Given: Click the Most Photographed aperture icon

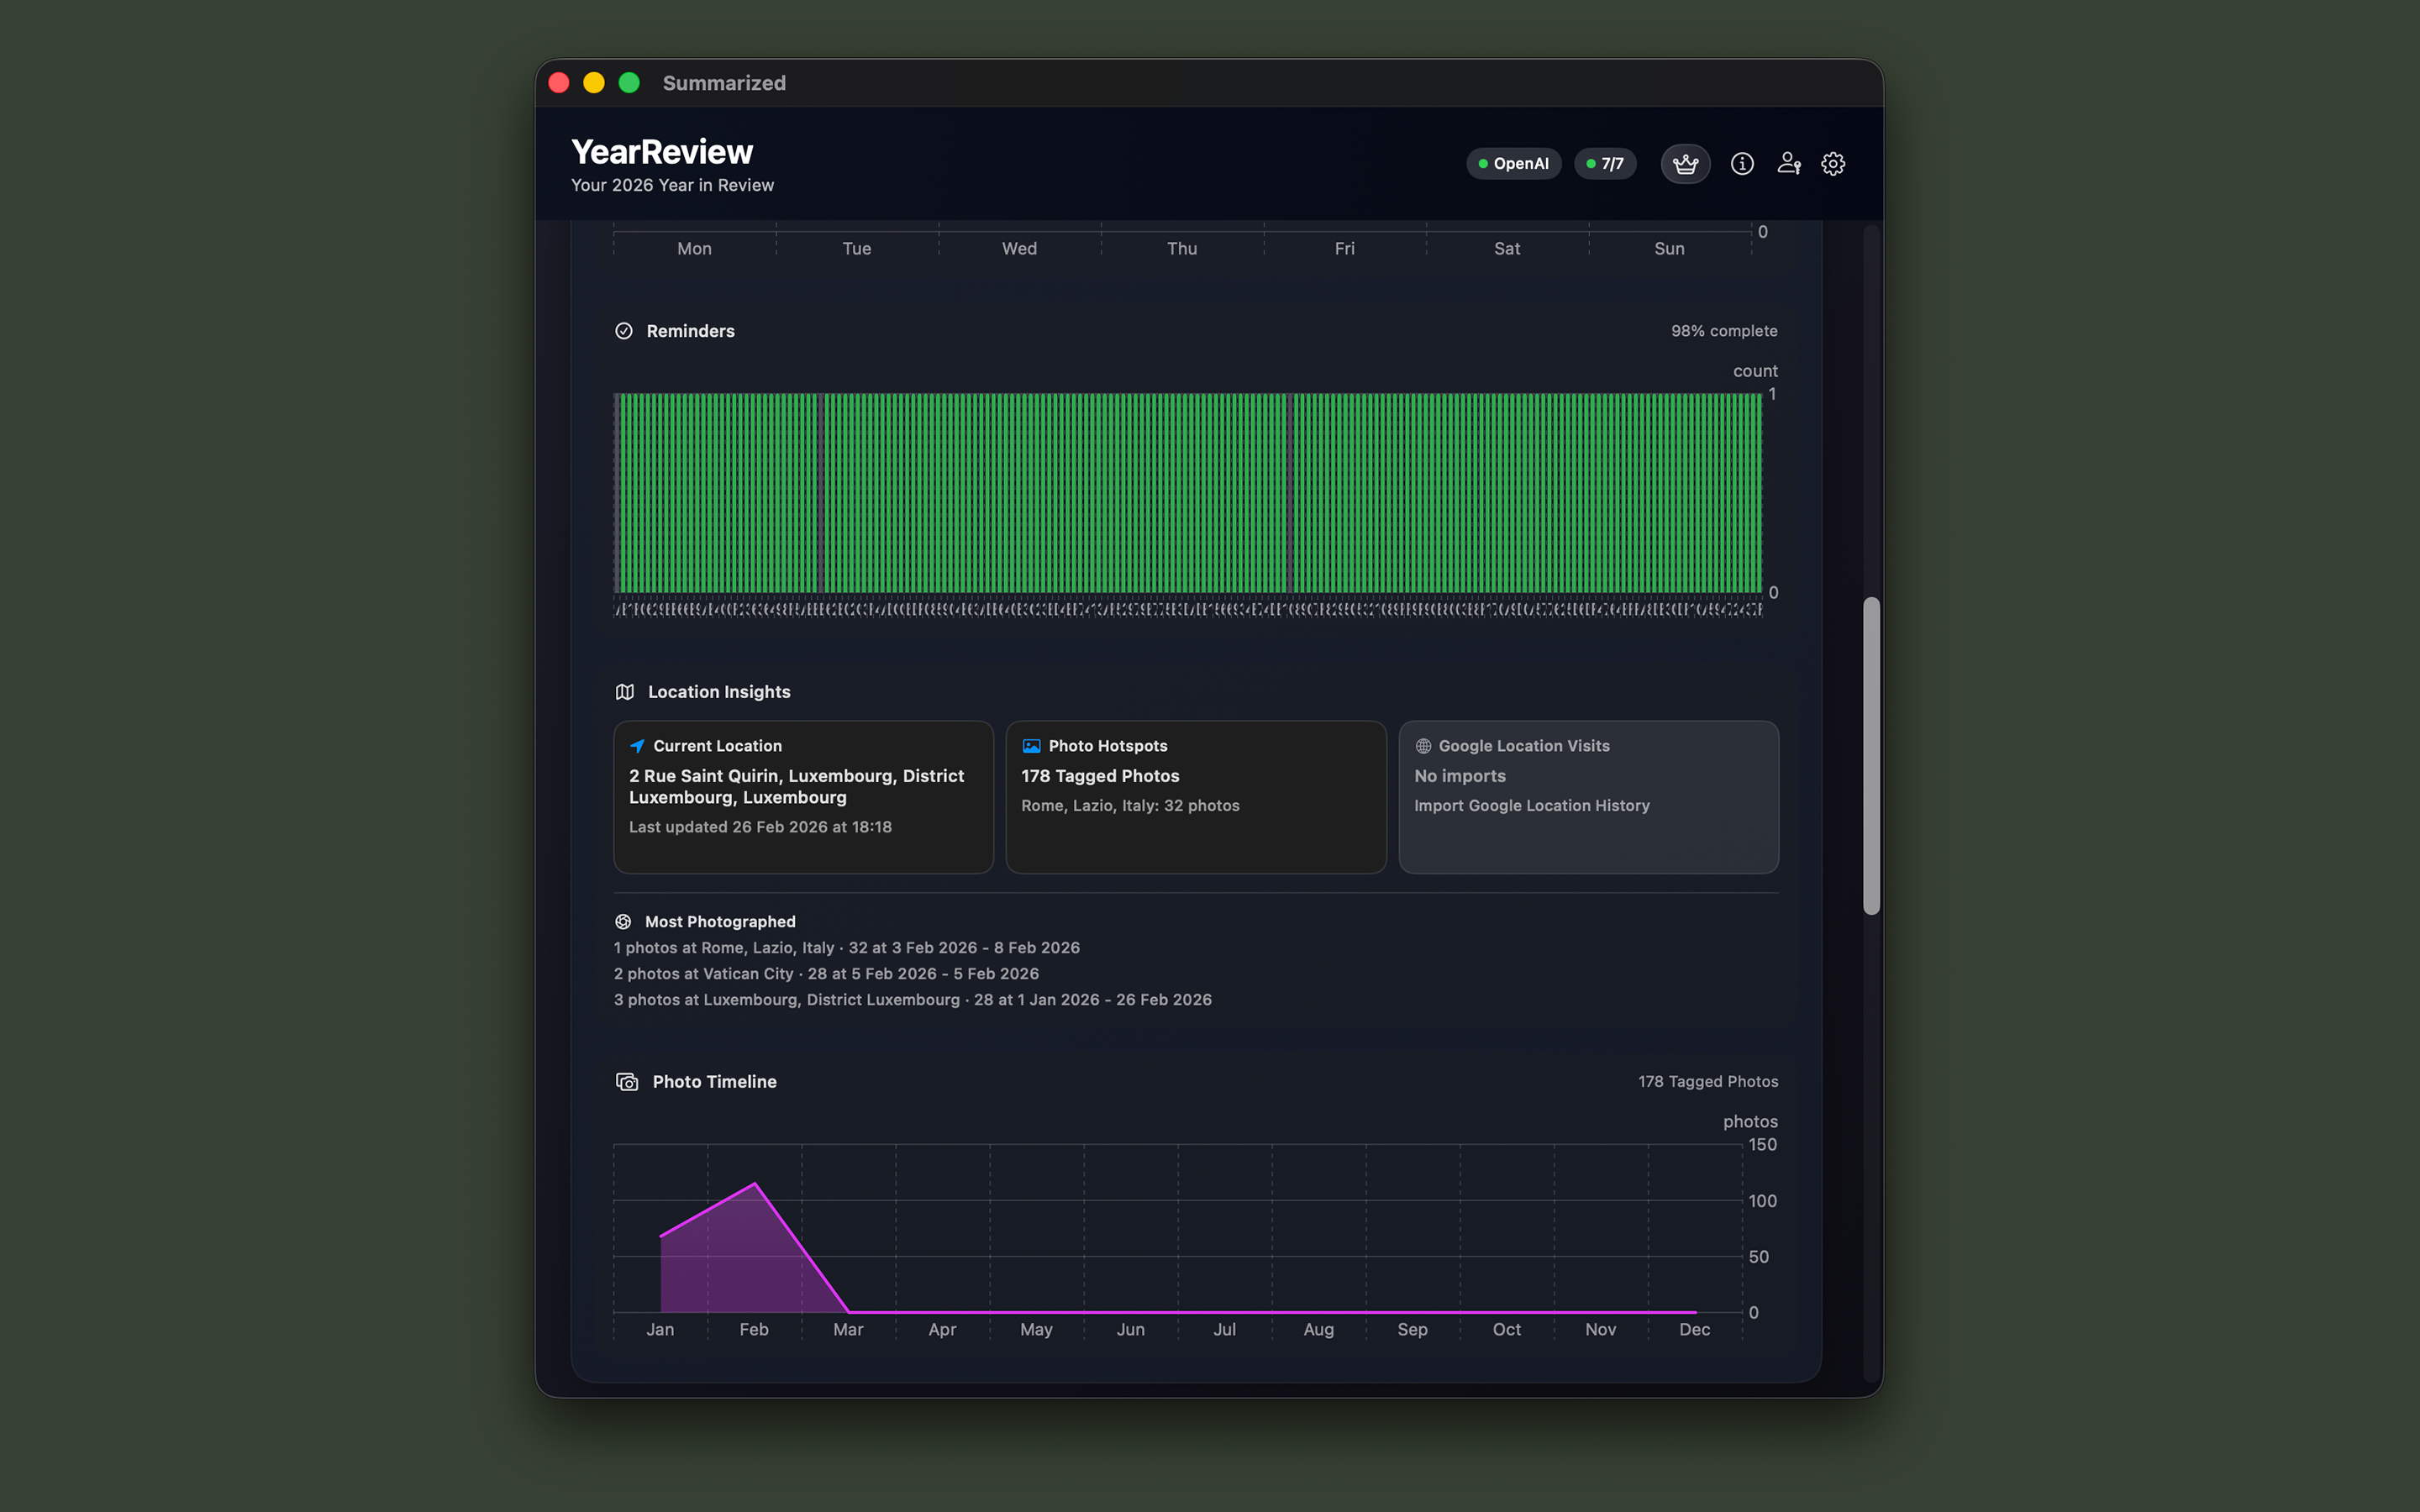Looking at the screenshot, I should (x=623, y=922).
